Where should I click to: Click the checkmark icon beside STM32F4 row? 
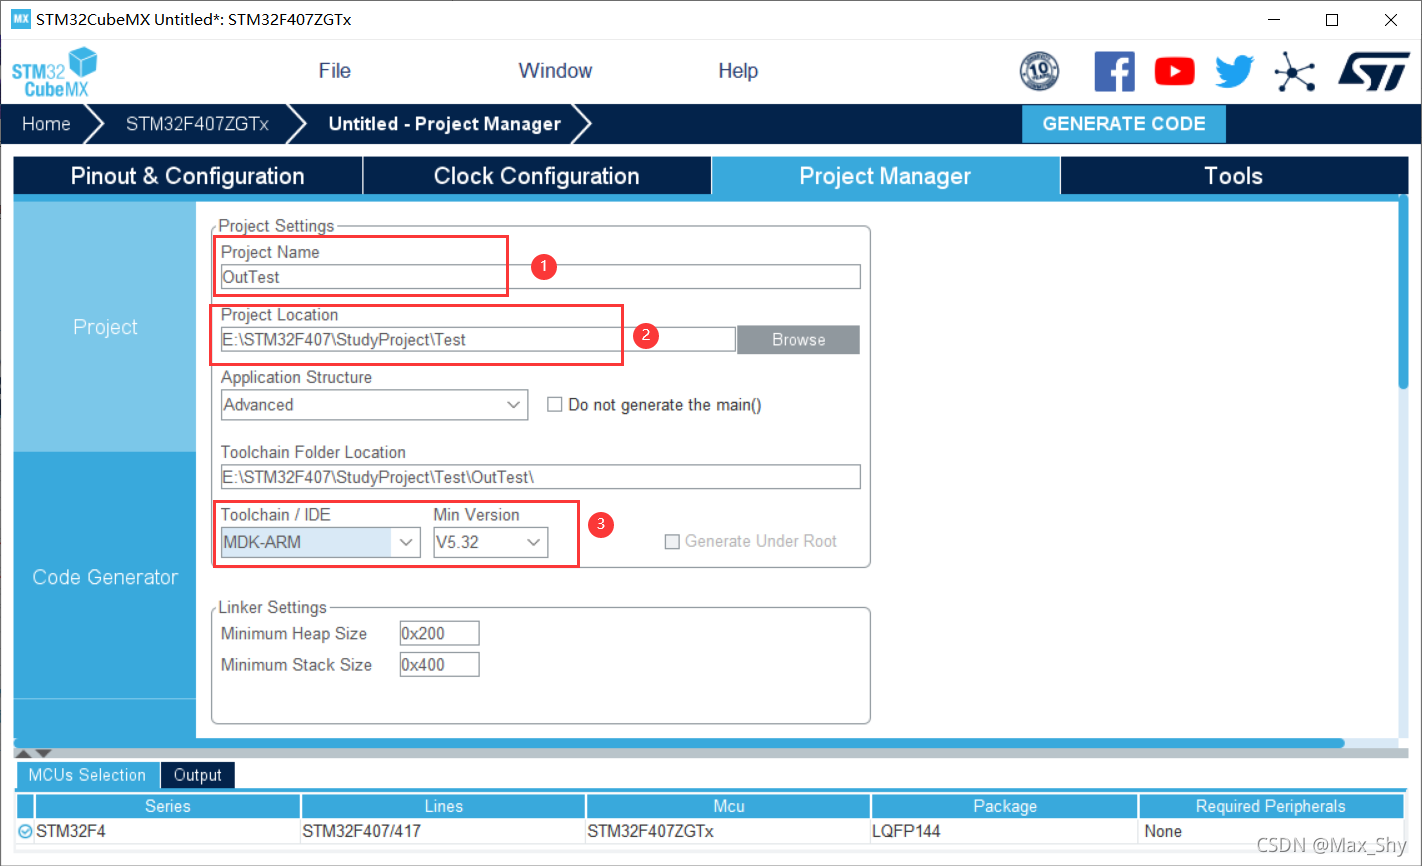[25, 831]
